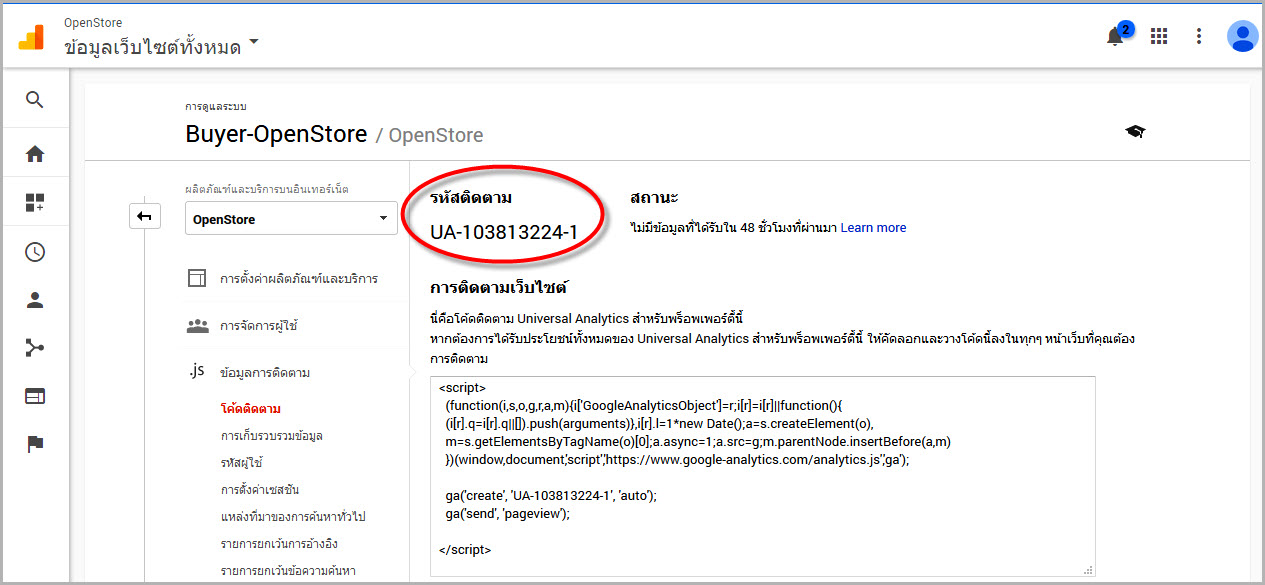Click the Buyer-OpenStore title text

(276, 134)
